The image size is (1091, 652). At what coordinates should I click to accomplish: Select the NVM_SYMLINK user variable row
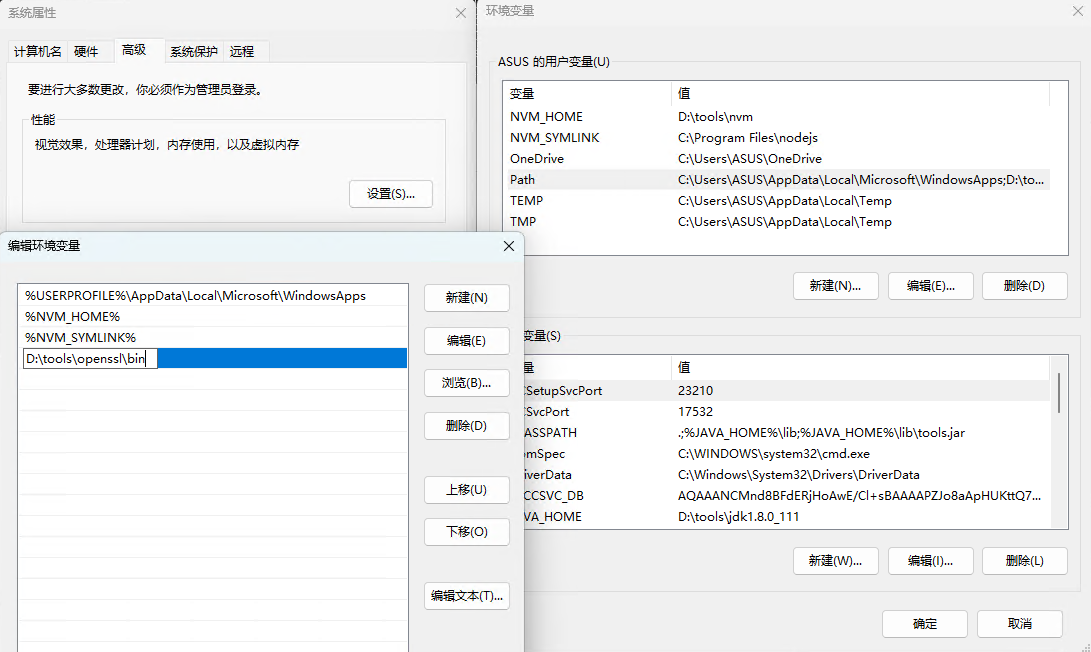coord(777,138)
